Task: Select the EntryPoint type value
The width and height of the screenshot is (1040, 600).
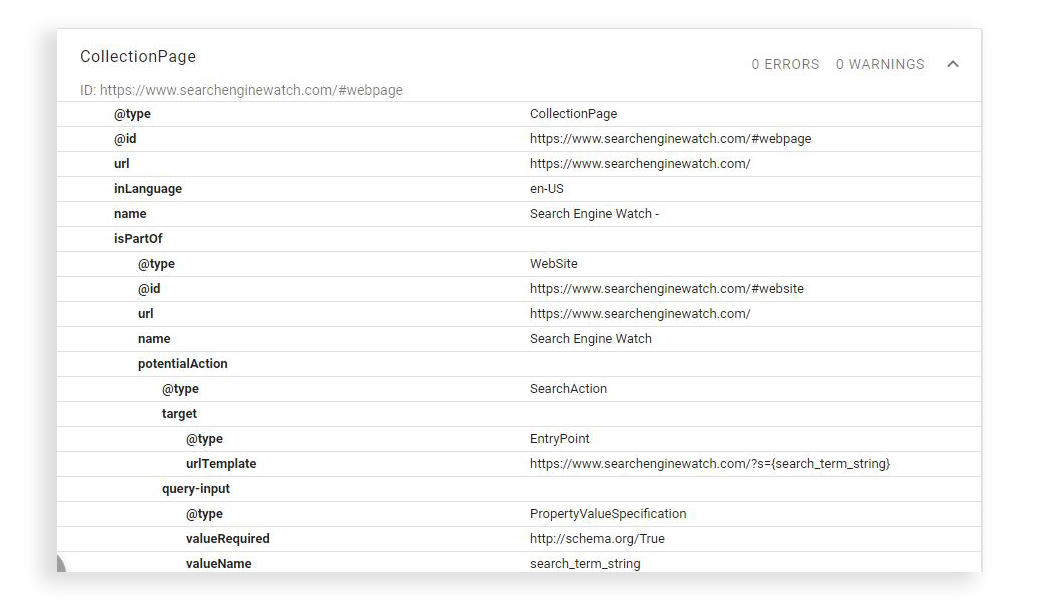Action: (x=560, y=439)
